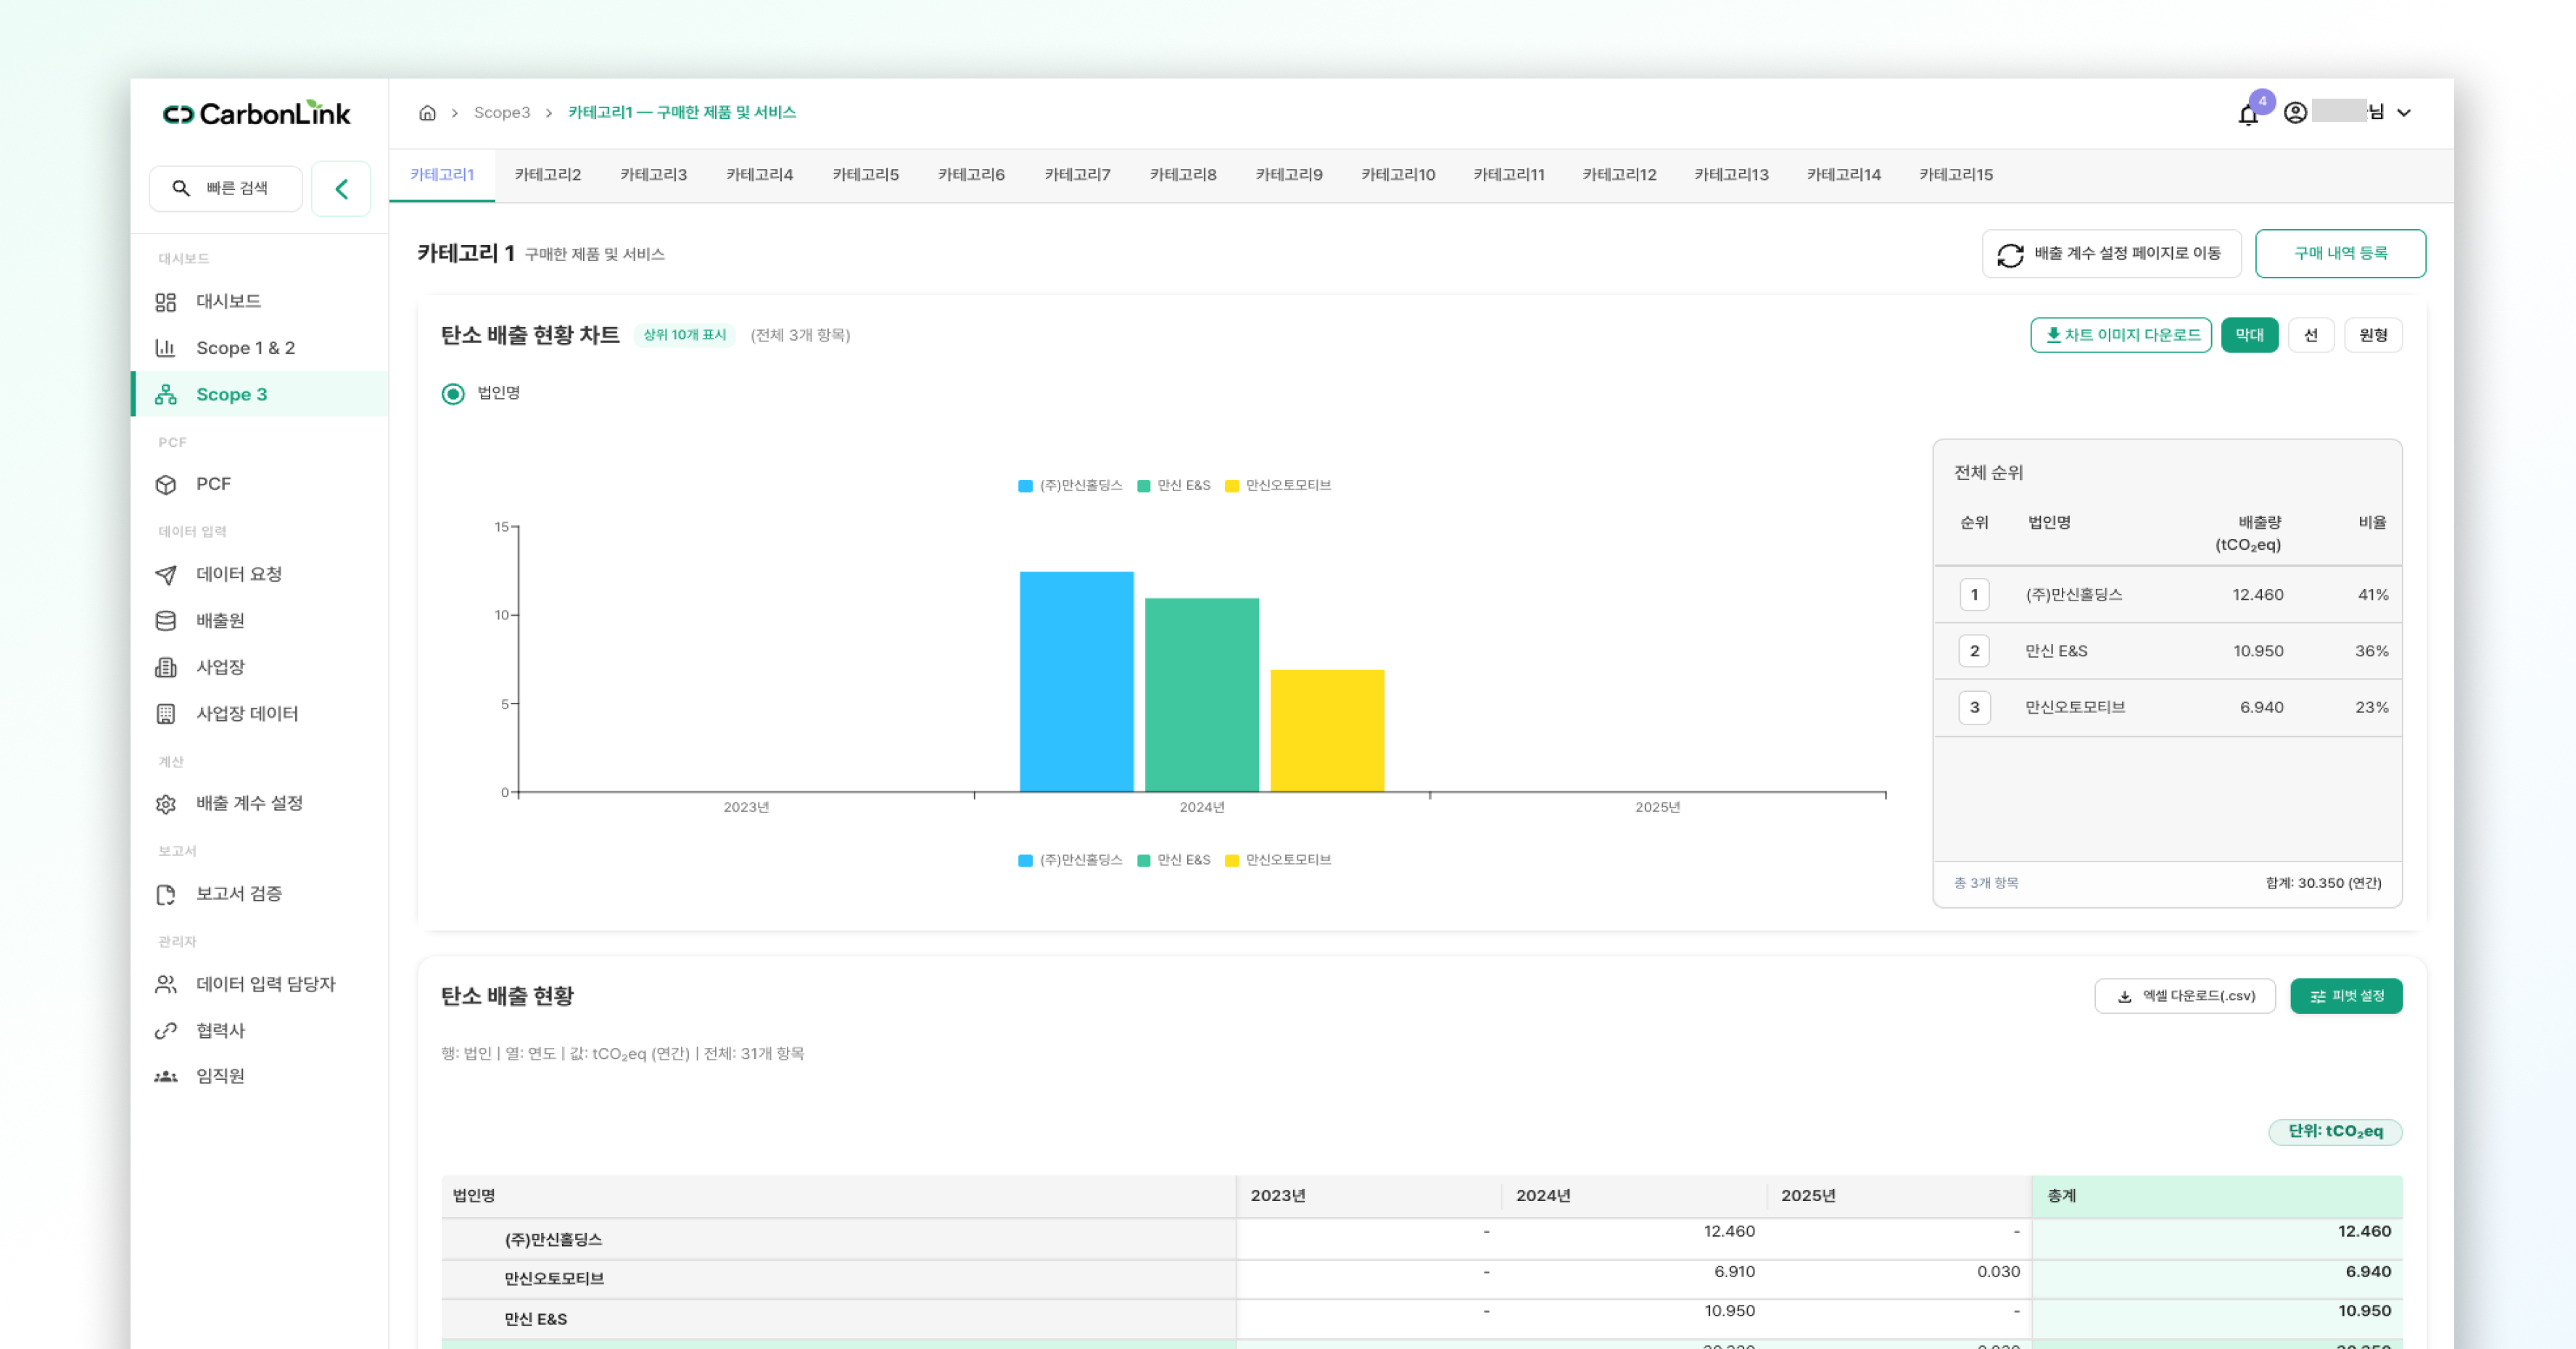Collapse the sidebar with the chevron button
This screenshot has height=1349, width=2576.
[x=341, y=189]
